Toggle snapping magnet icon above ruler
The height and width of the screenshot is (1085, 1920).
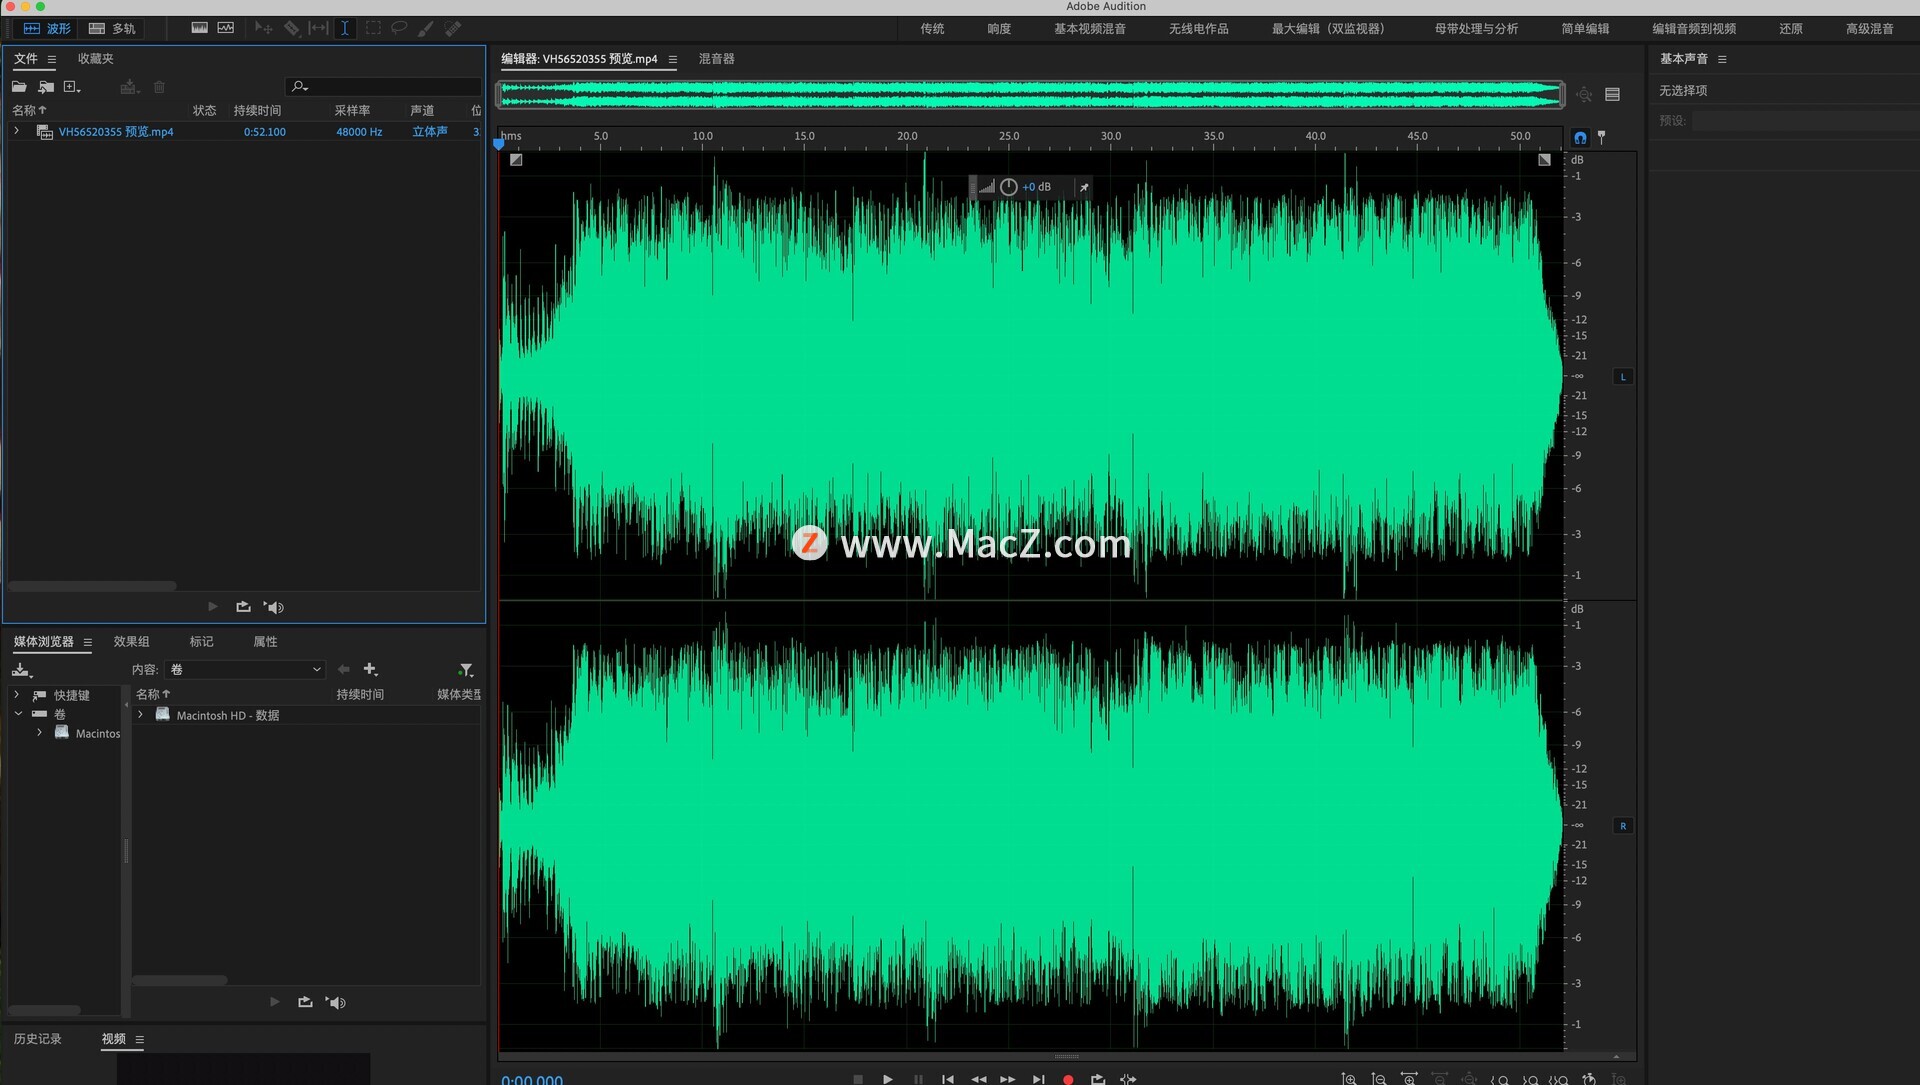1580,137
